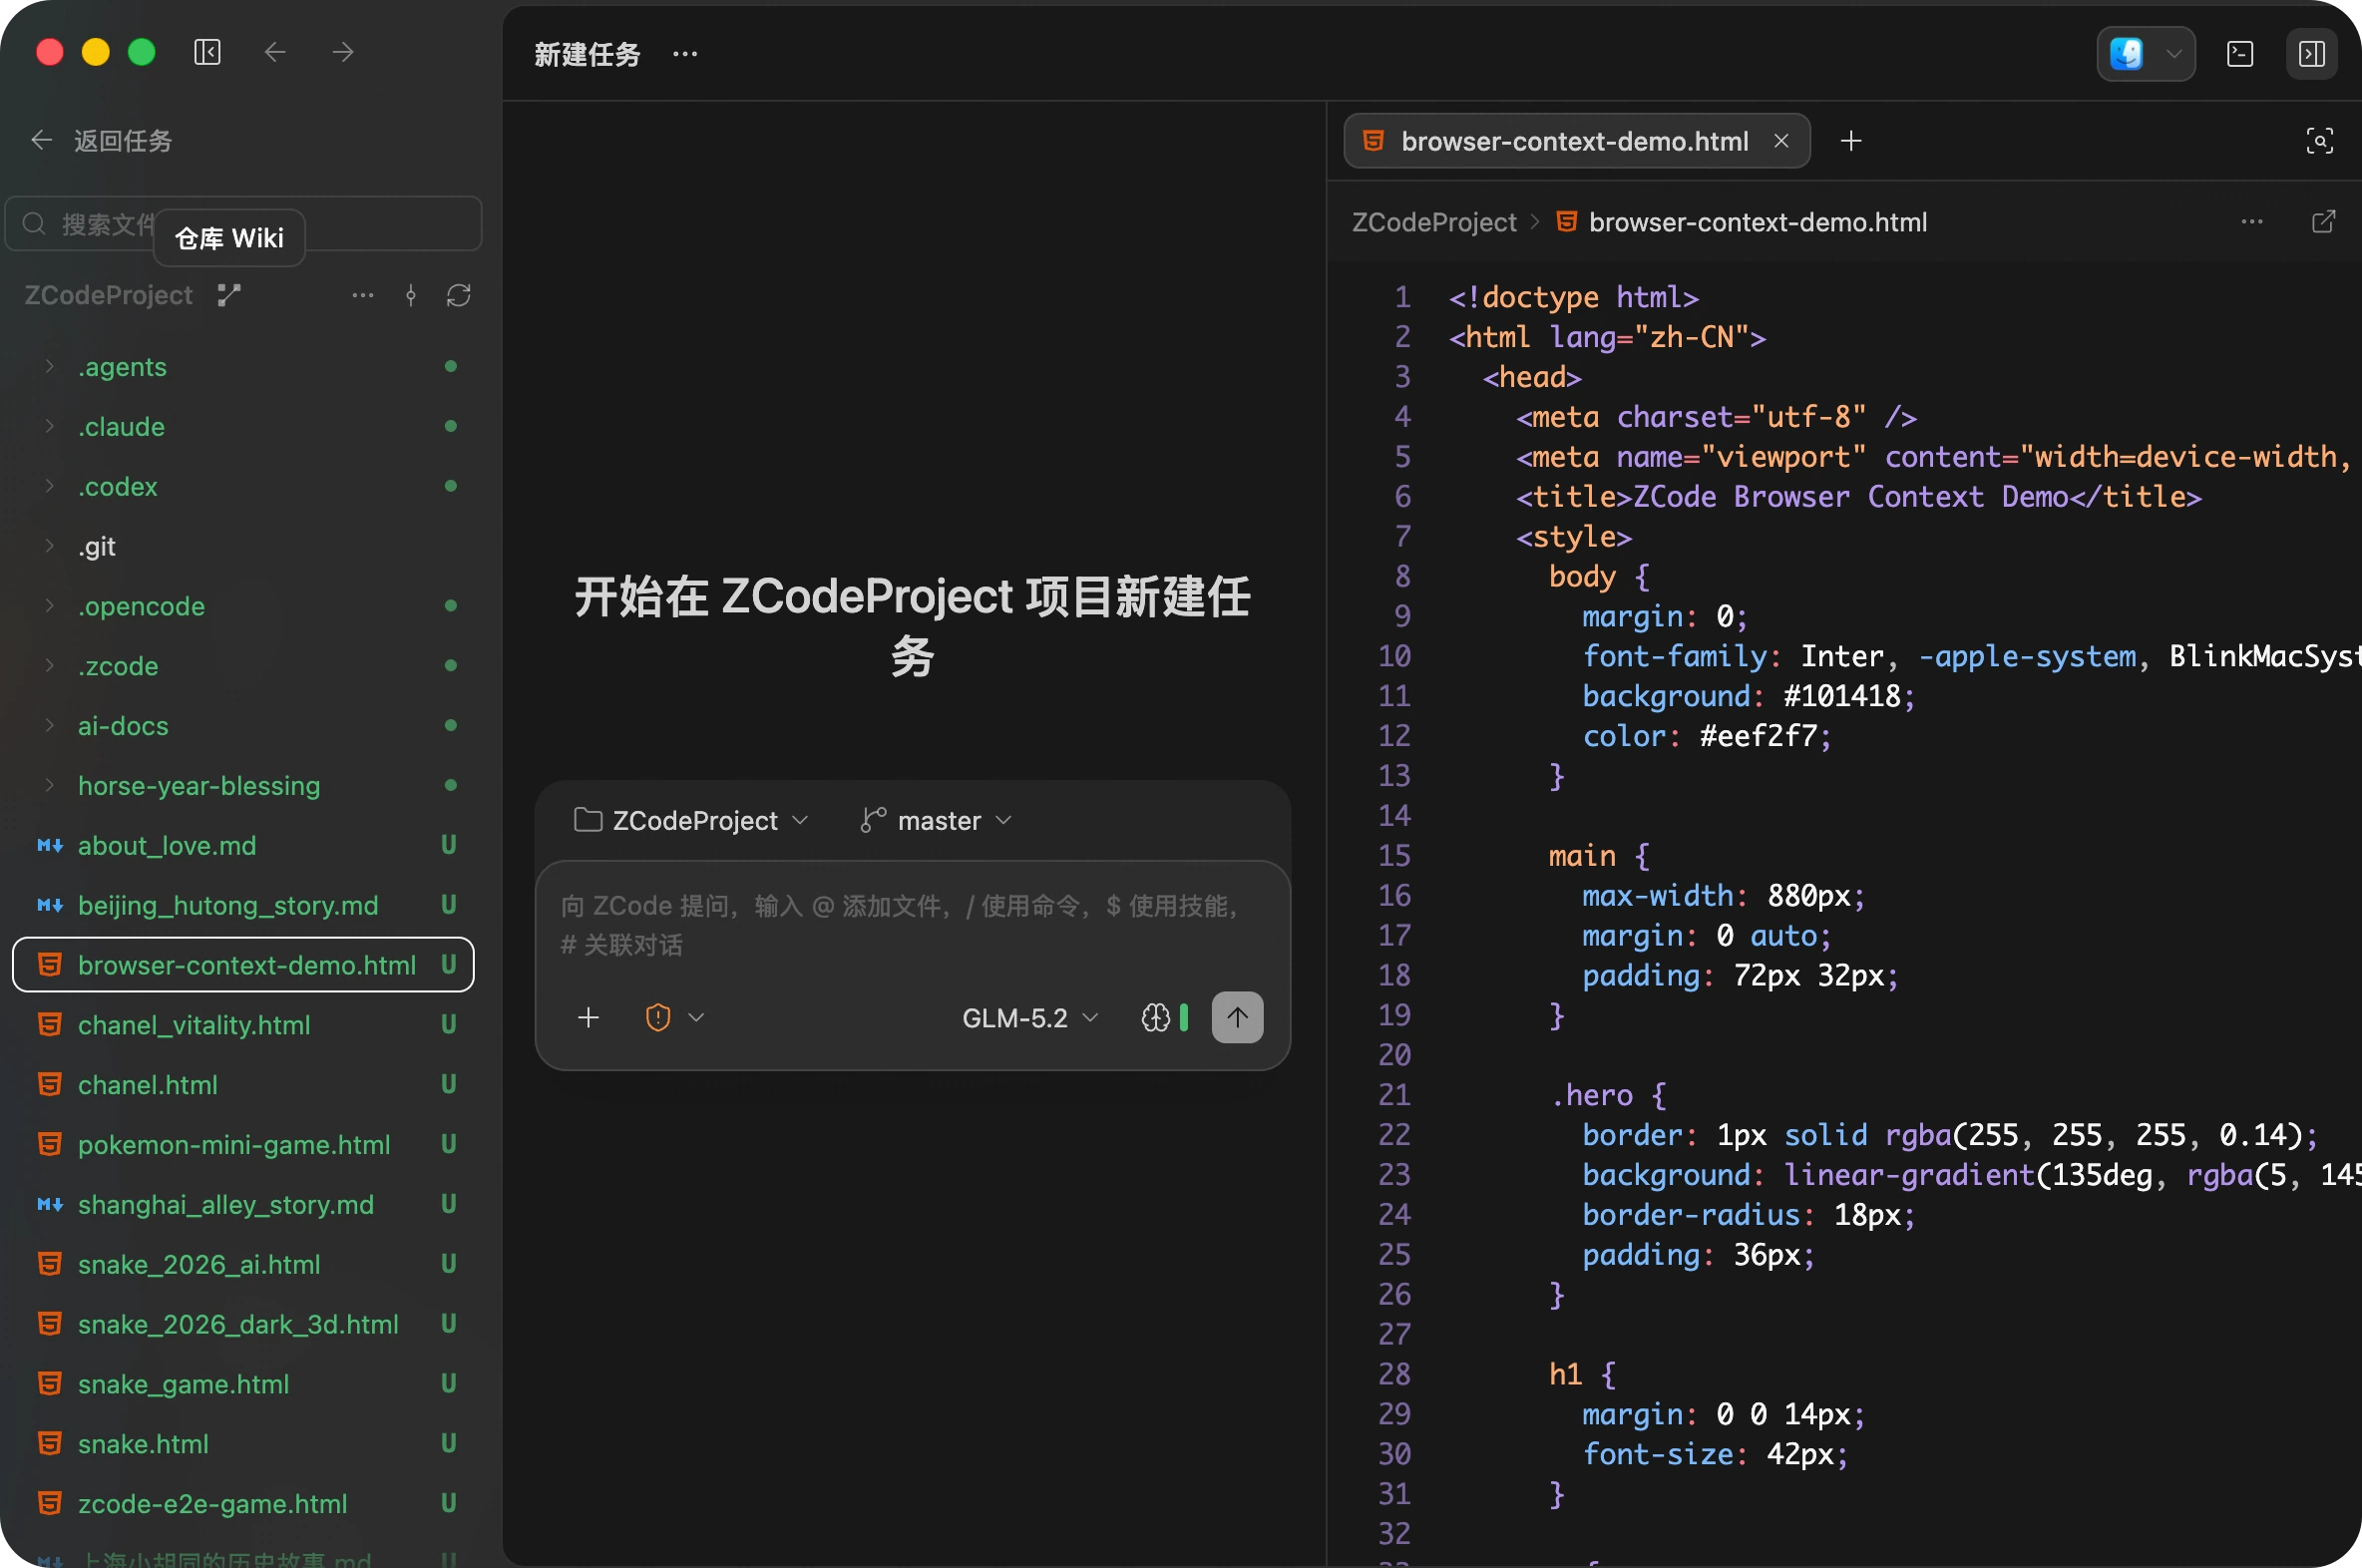Open snake_game.html file
Image resolution: width=2362 pixels, height=1568 pixels.
coord(243,1385)
